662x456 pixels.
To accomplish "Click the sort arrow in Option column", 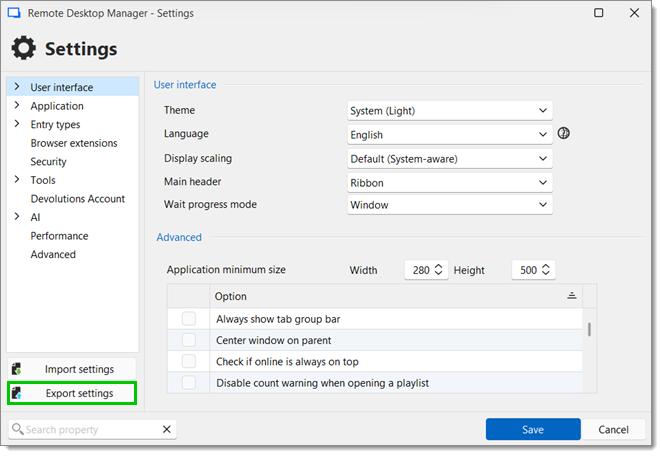I will pyautogui.click(x=572, y=296).
